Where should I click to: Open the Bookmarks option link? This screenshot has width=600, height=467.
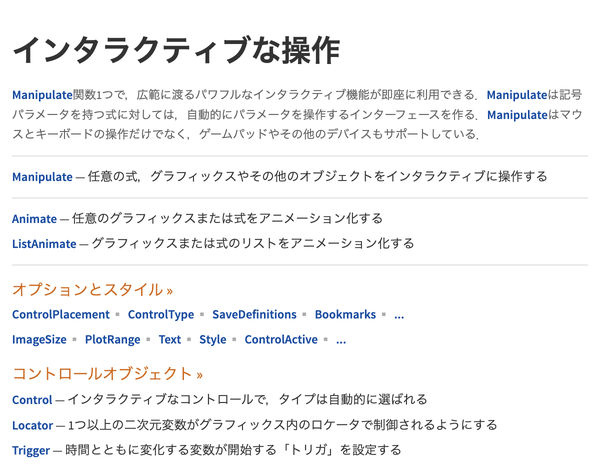point(345,314)
